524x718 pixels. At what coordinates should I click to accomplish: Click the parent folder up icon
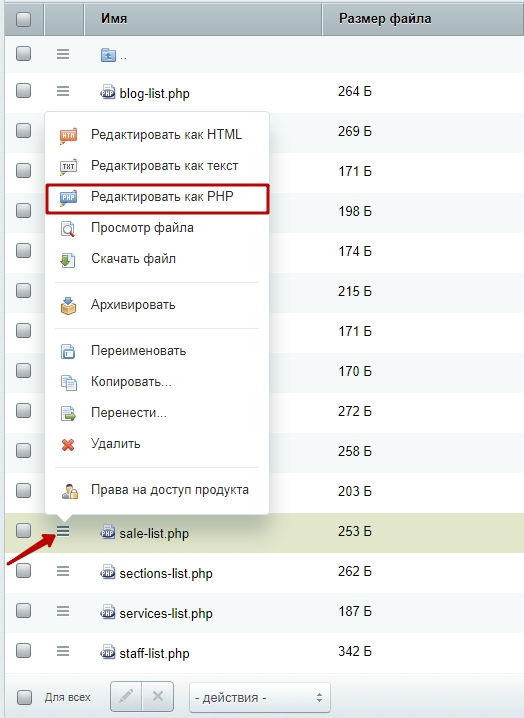click(108, 55)
